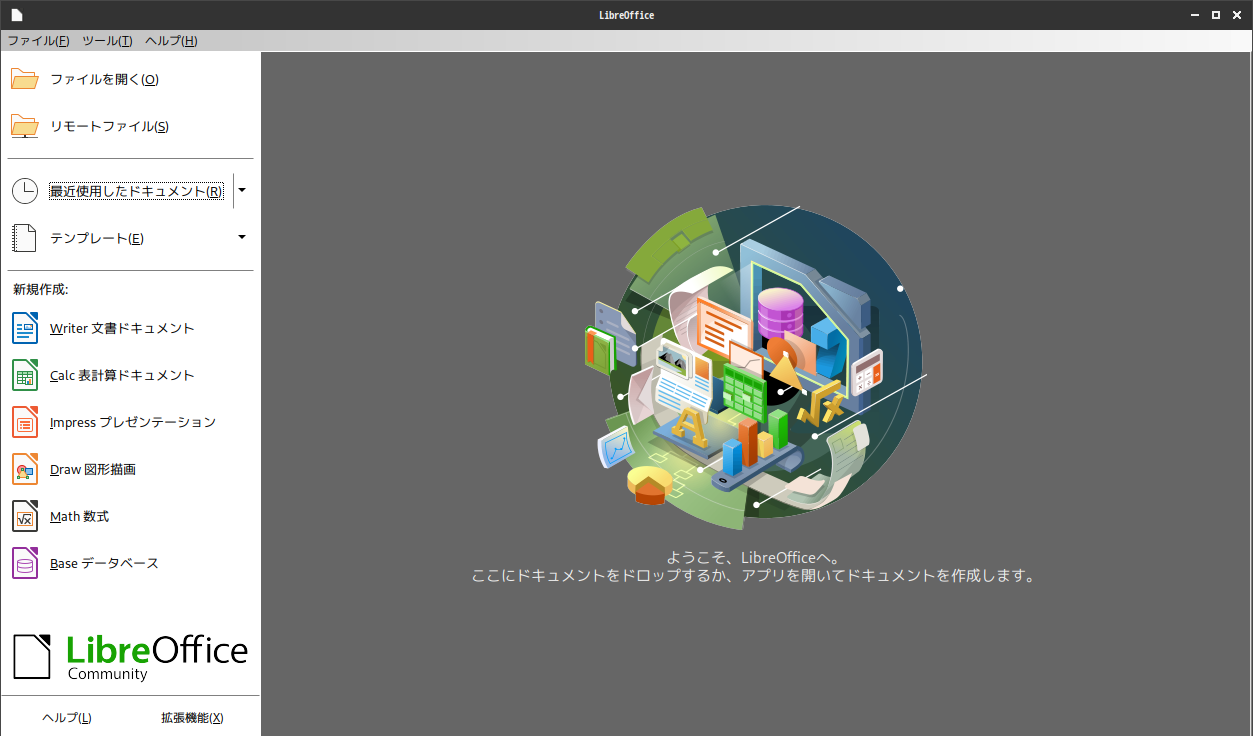Create a new Draw 図形描画
Screen dimensions: 1253x736
click(130, 469)
